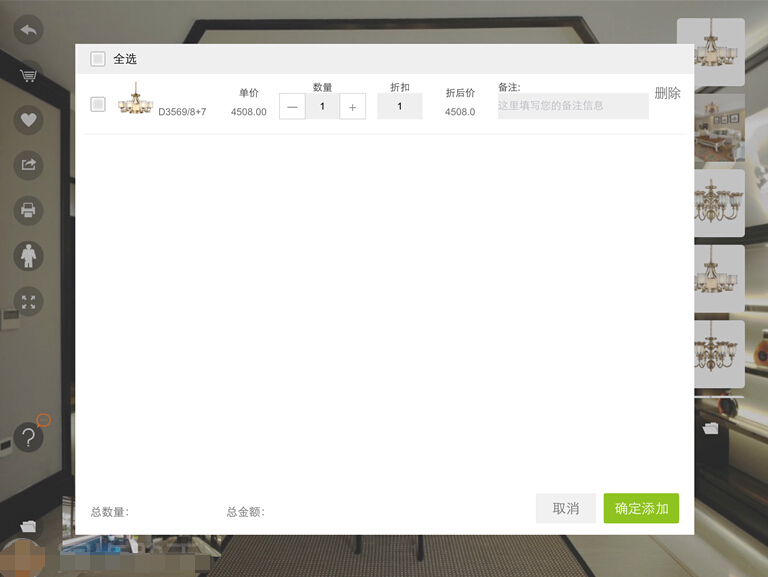Decrease quantity with the minus button

[292, 106]
